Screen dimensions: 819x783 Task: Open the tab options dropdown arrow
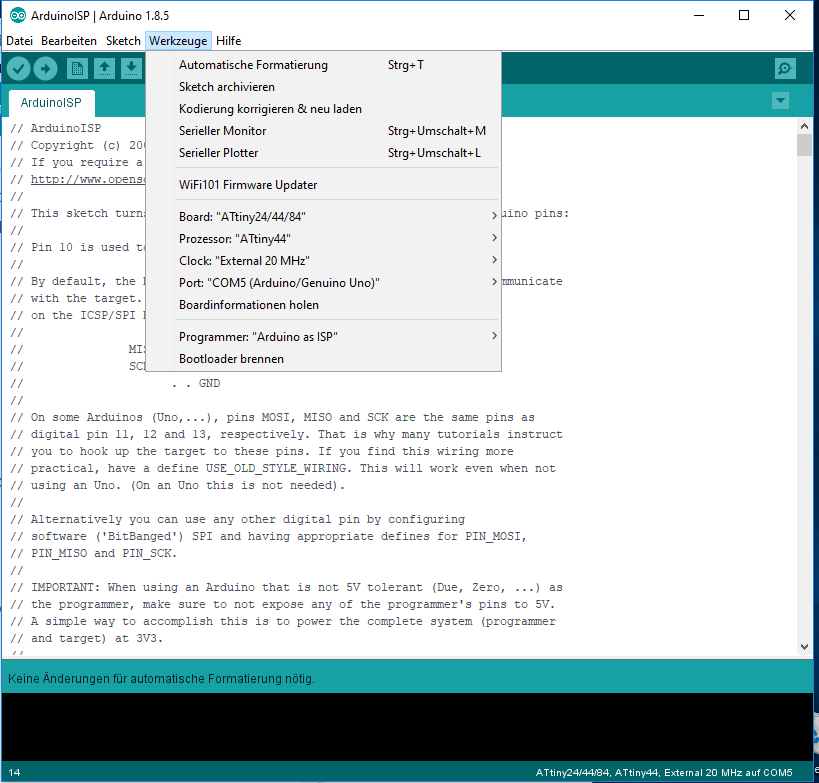coord(780,100)
